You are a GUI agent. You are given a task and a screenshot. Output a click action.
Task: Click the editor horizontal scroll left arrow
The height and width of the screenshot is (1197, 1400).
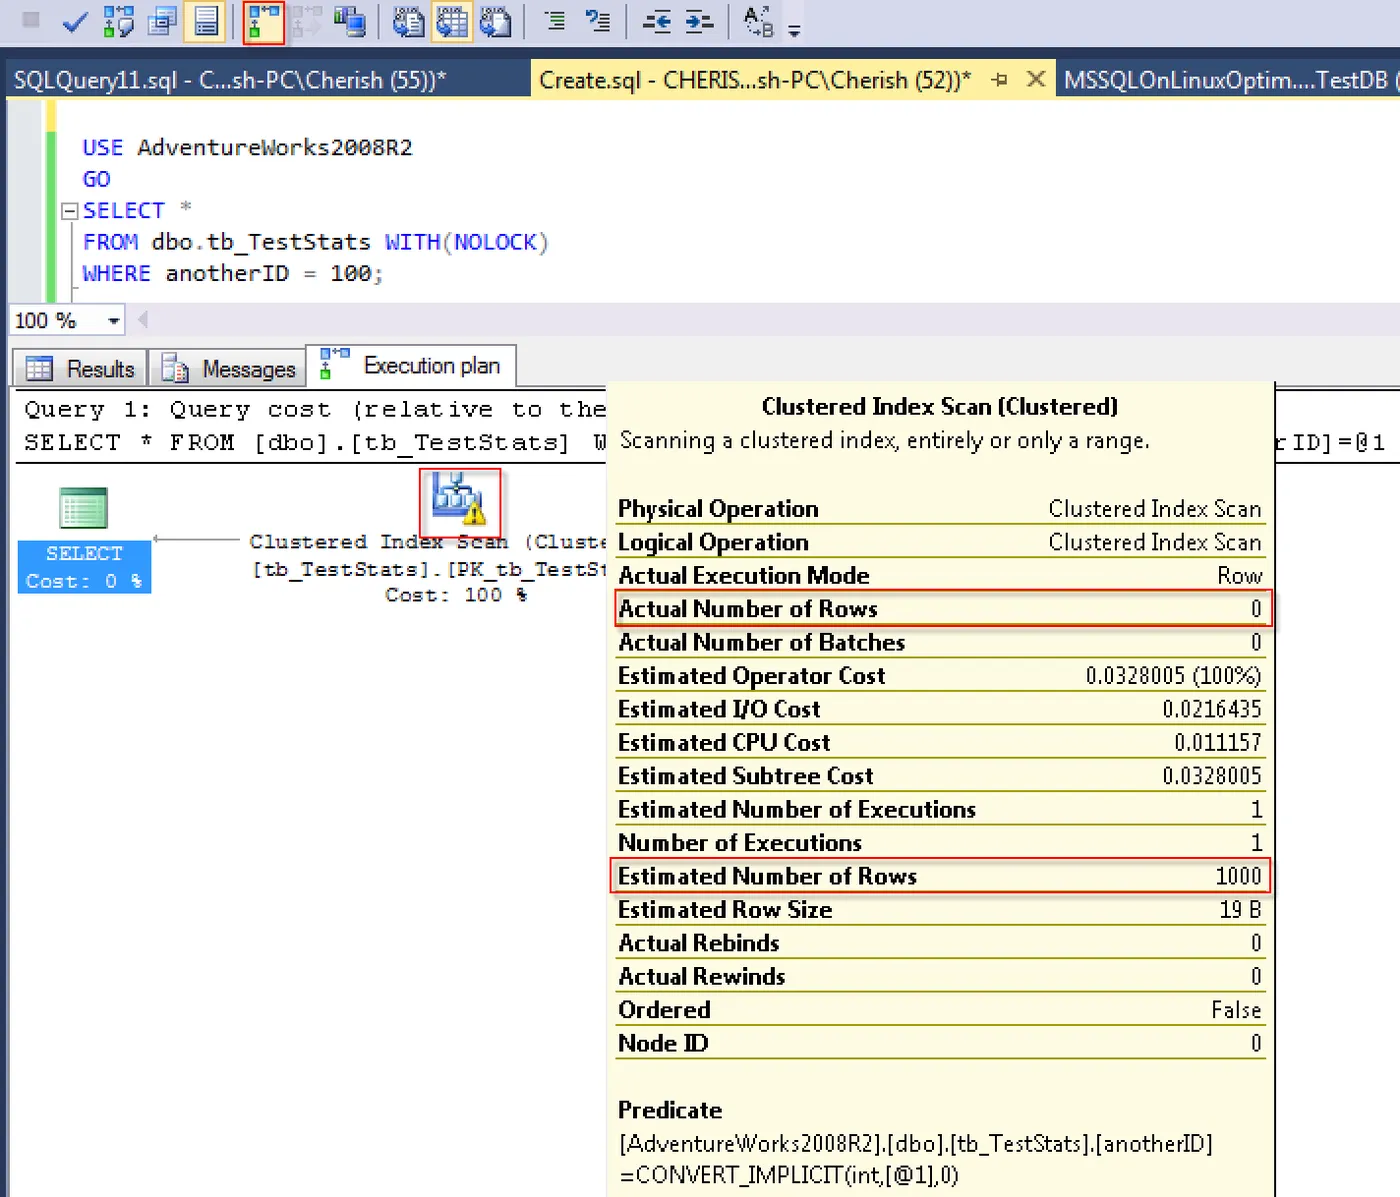(143, 320)
